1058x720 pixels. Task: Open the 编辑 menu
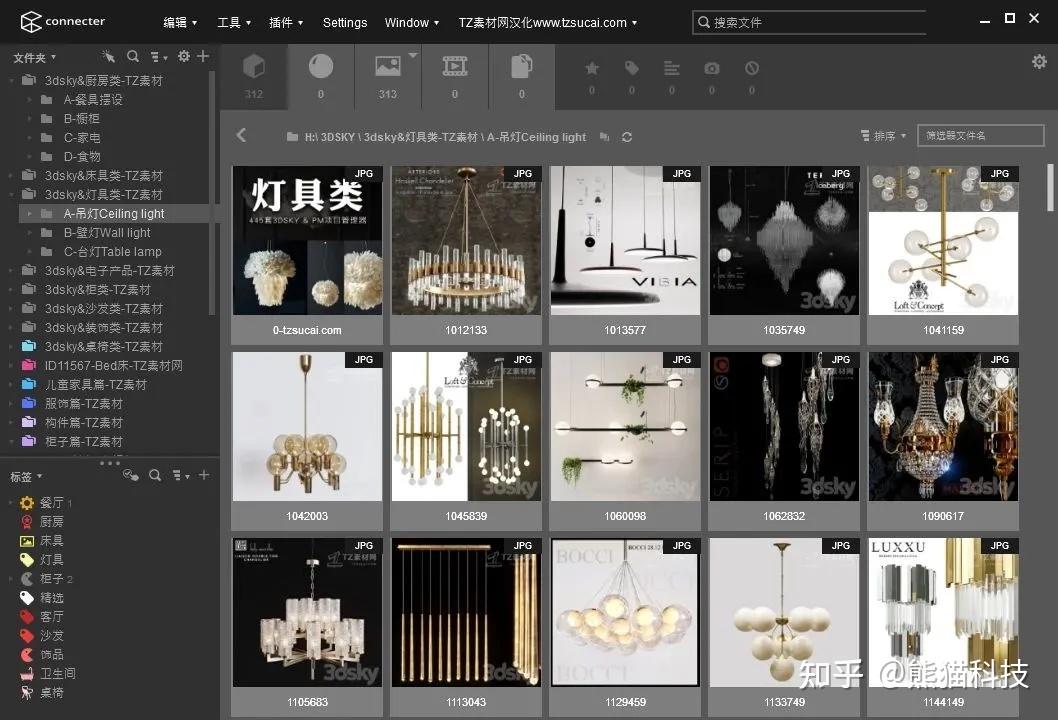click(x=177, y=22)
